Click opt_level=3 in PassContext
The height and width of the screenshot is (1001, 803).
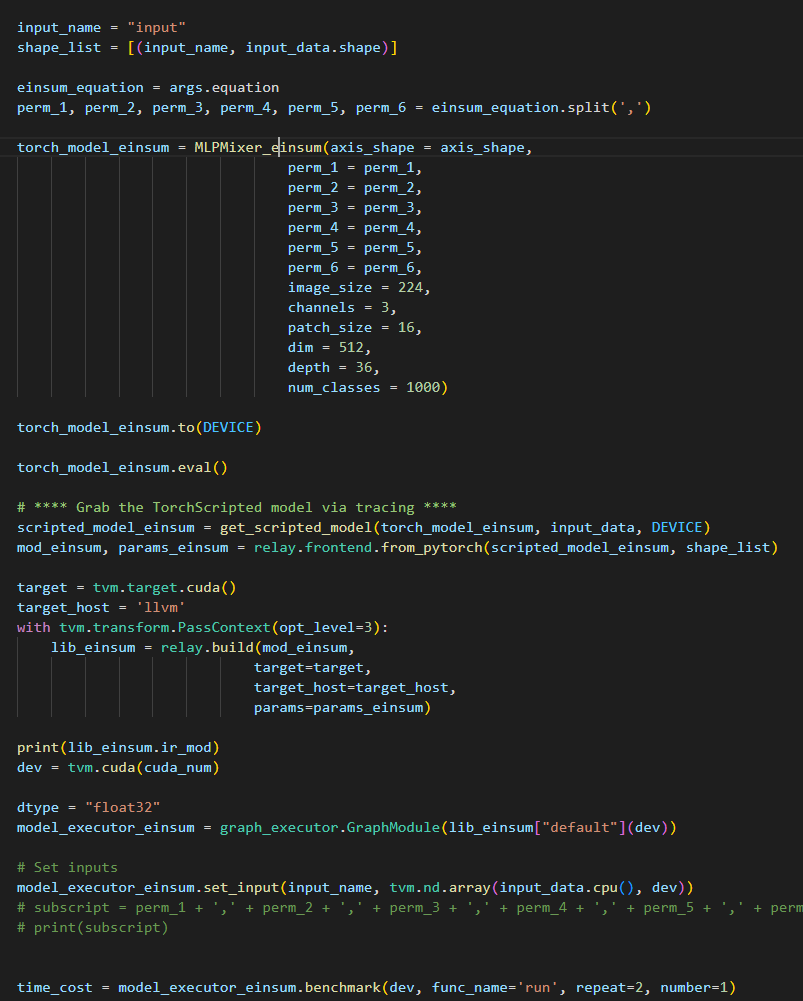[x=326, y=628]
